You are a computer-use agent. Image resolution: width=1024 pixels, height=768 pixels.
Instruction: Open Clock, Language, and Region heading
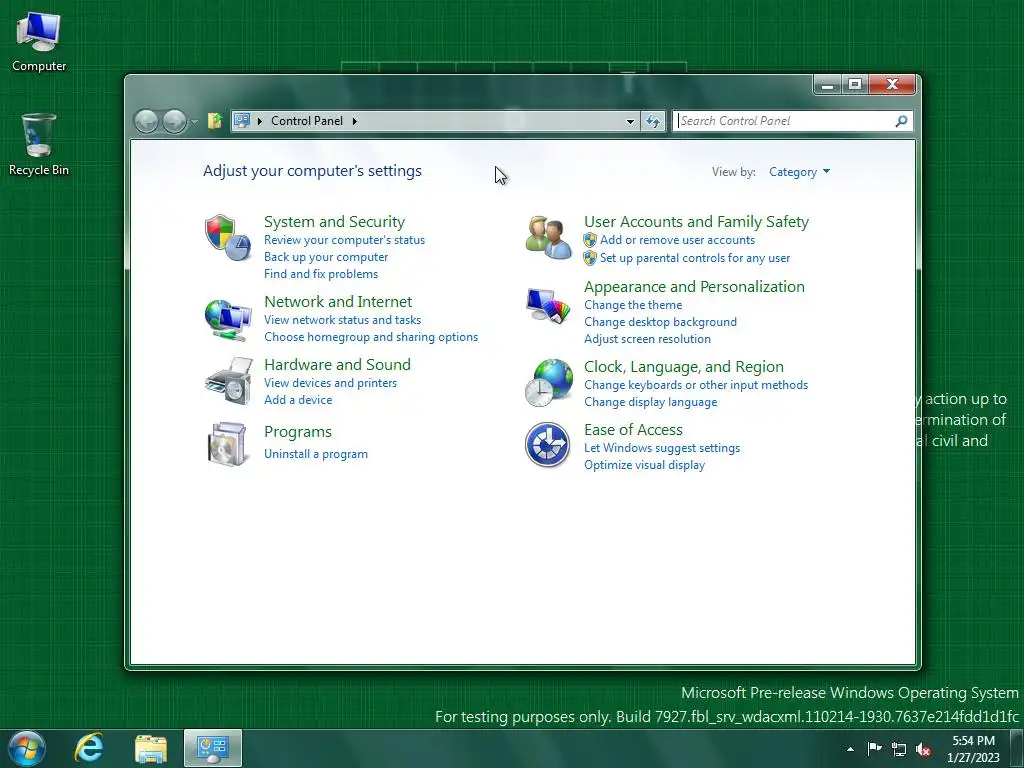(684, 367)
